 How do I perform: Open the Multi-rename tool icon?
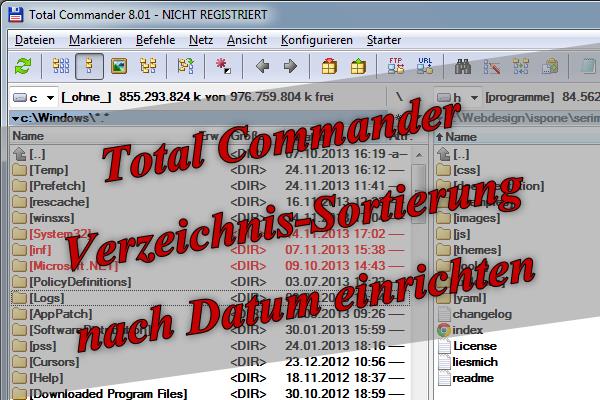pos(492,66)
